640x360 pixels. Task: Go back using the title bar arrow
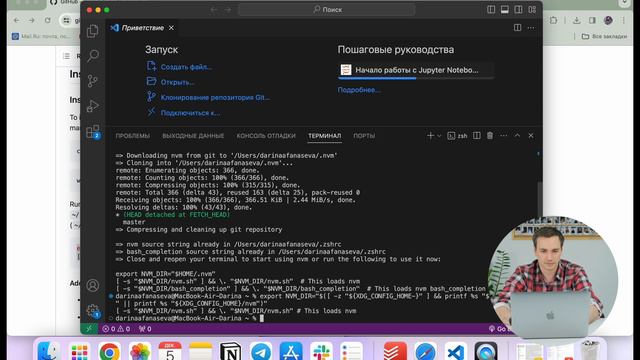tap(214, 10)
